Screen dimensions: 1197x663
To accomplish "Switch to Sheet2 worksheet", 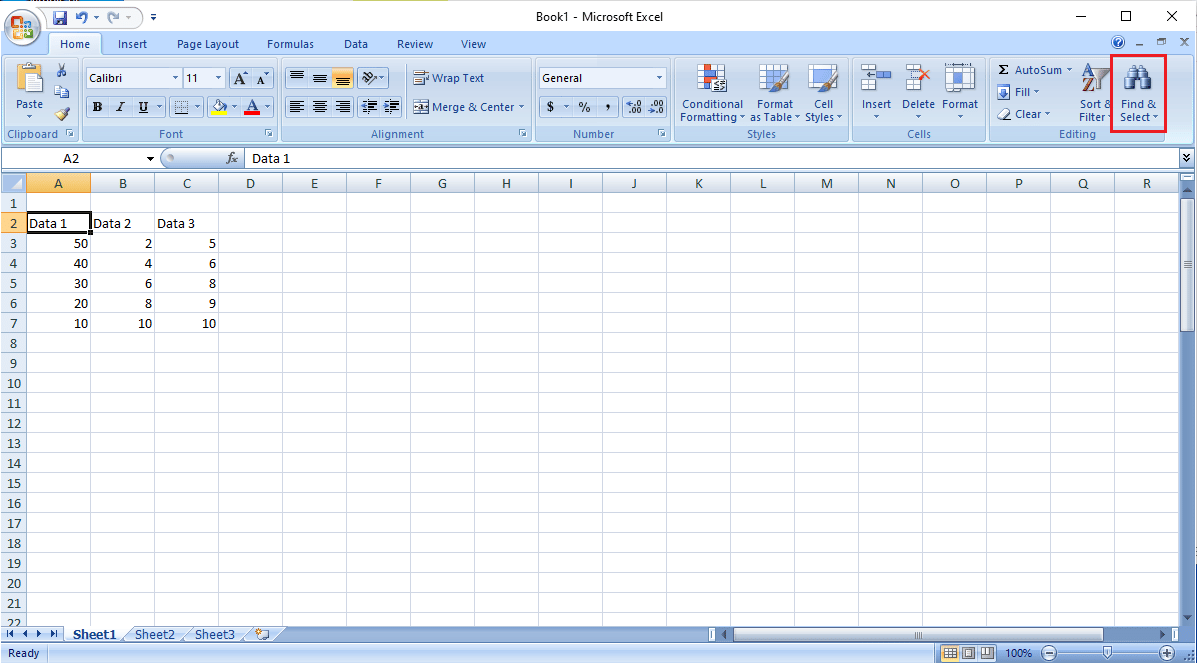I will pyautogui.click(x=154, y=634).
